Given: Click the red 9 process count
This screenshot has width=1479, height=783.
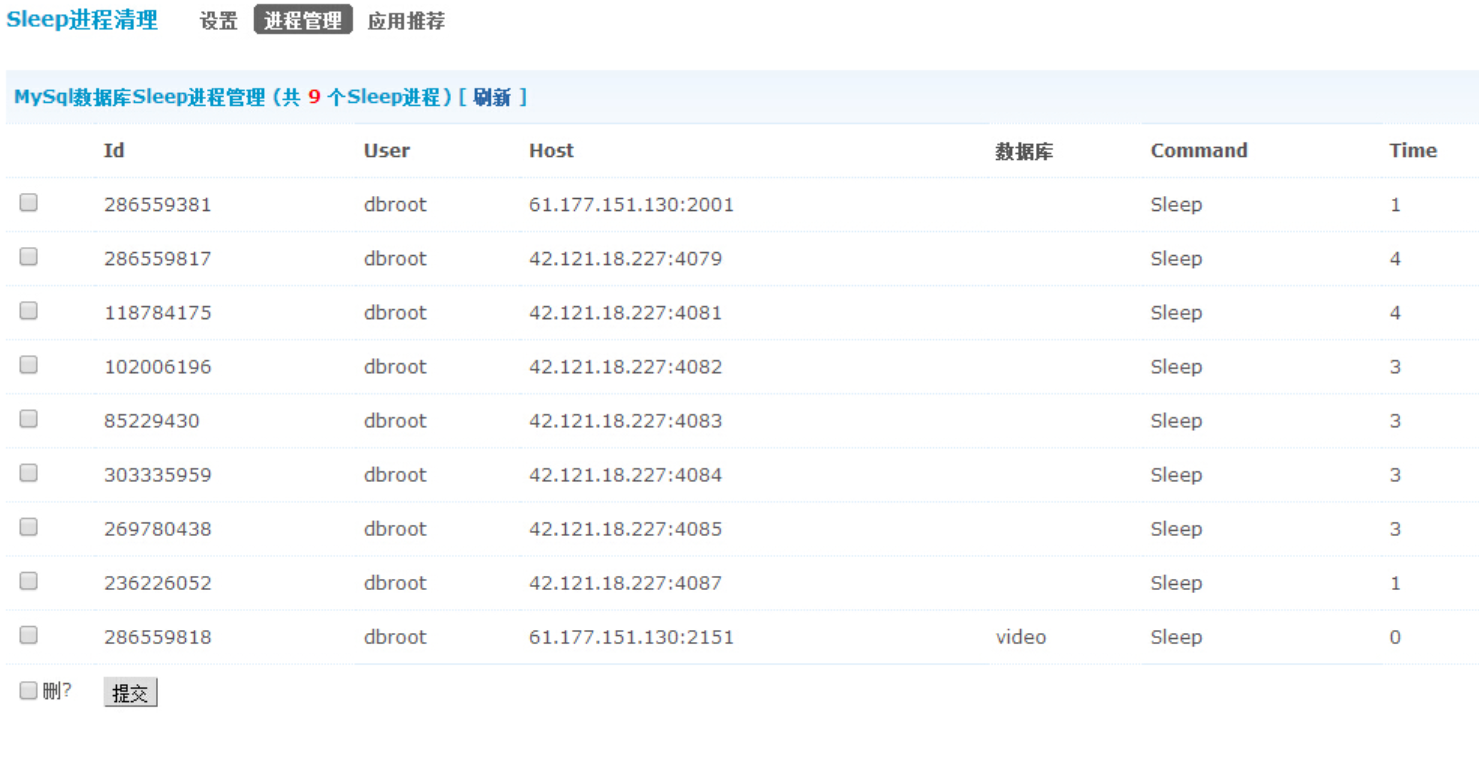Looking at the screenshot, I should (x=314, y=97).
